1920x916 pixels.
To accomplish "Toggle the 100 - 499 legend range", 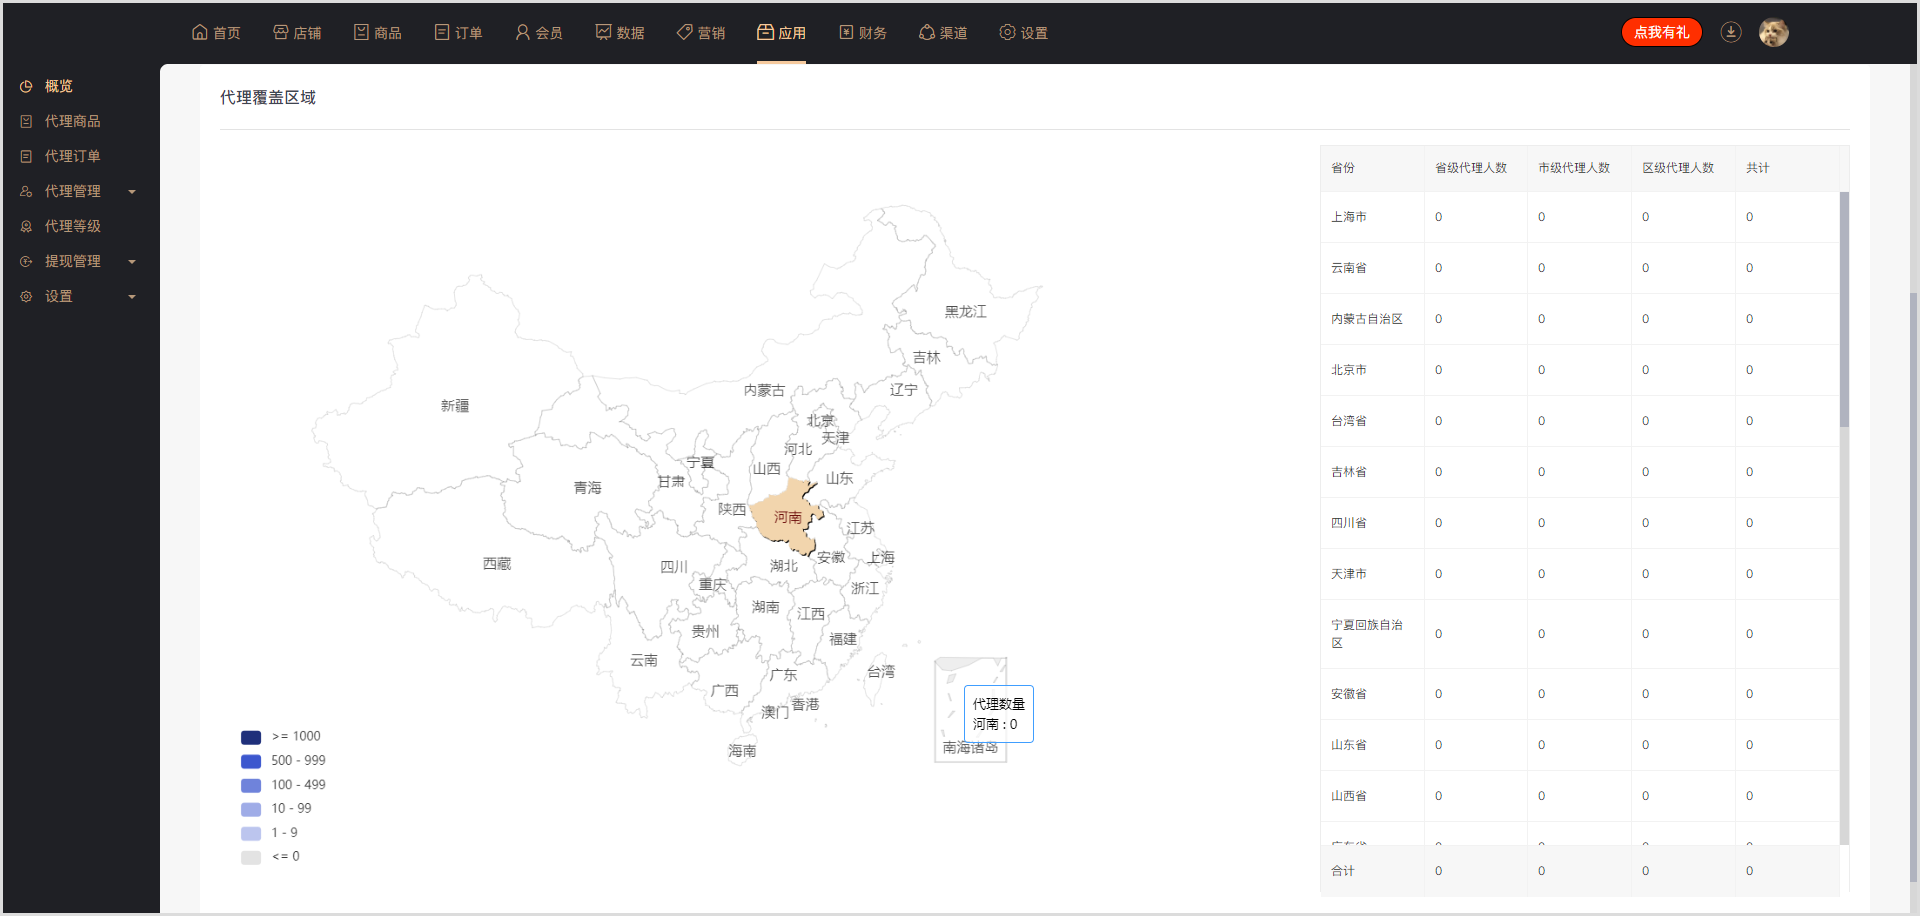I will point(283,785).
